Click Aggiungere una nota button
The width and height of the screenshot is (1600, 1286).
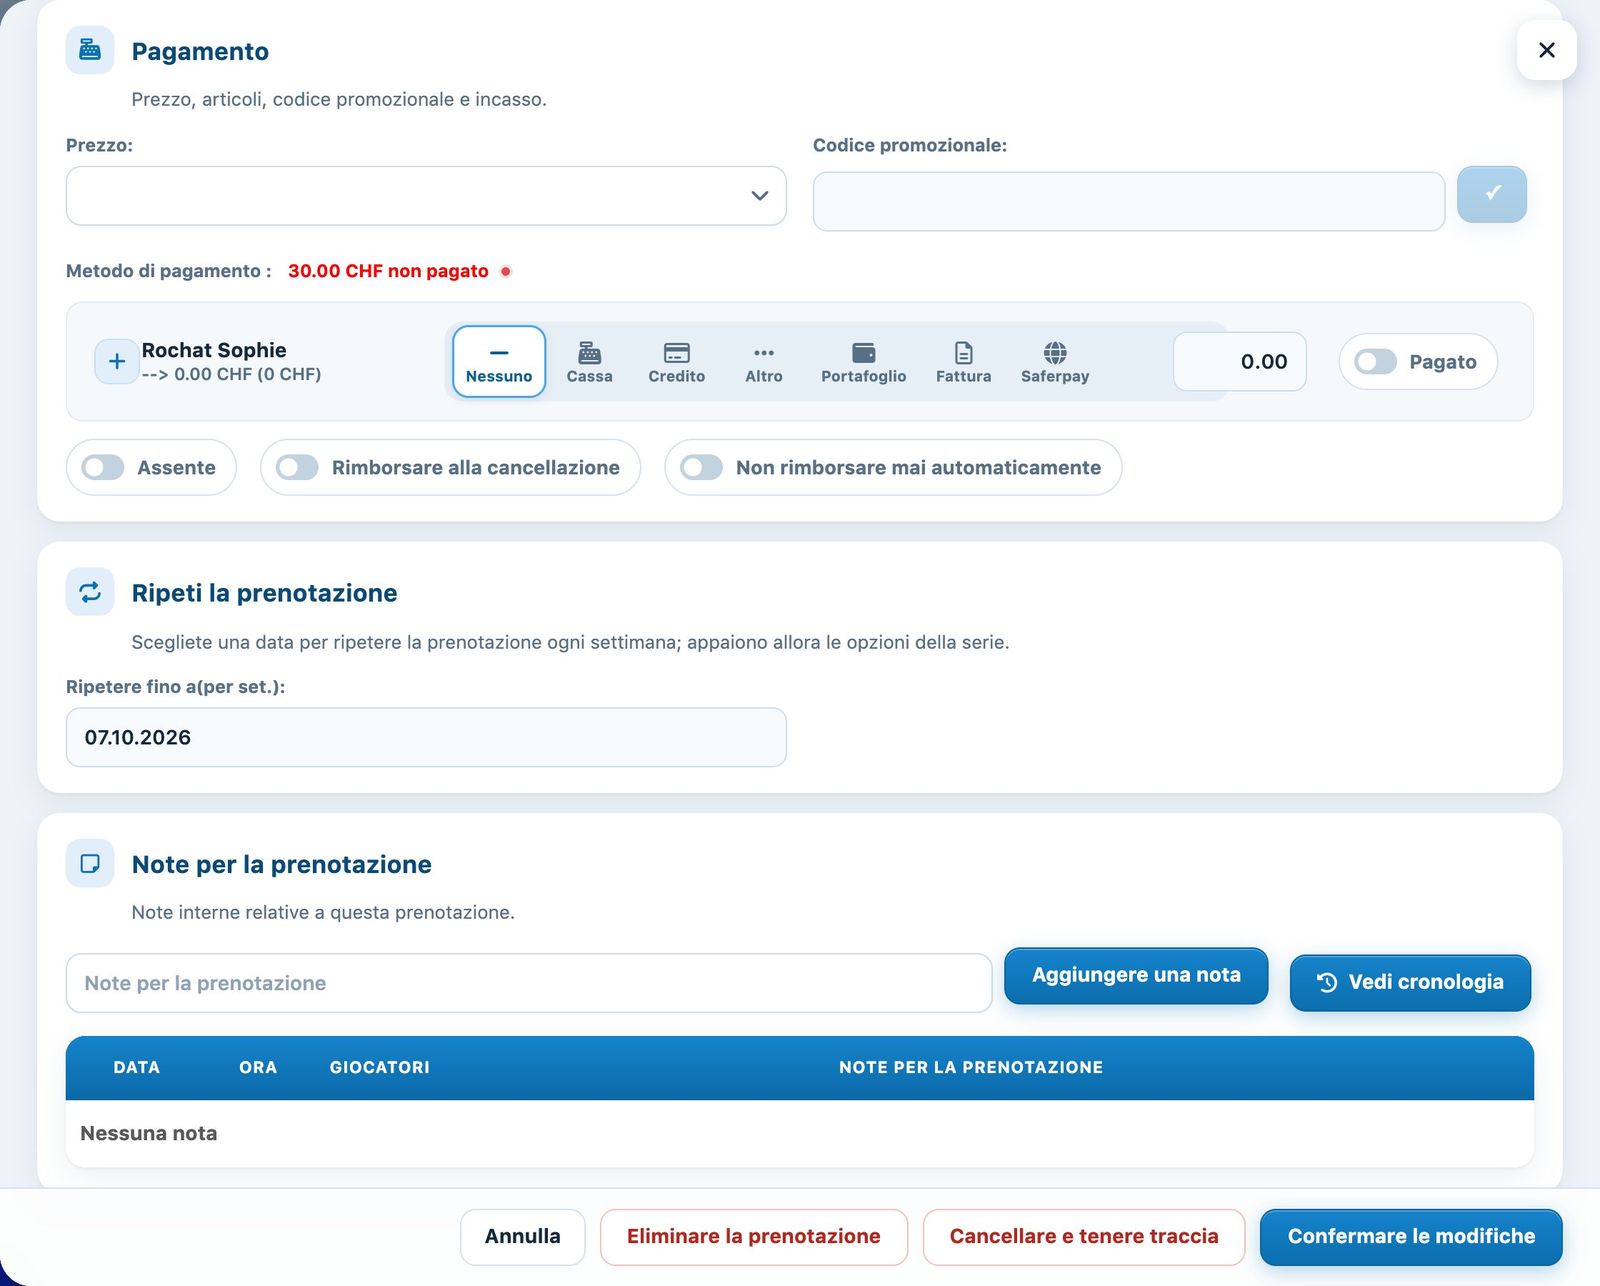[x=1136, y=975]
